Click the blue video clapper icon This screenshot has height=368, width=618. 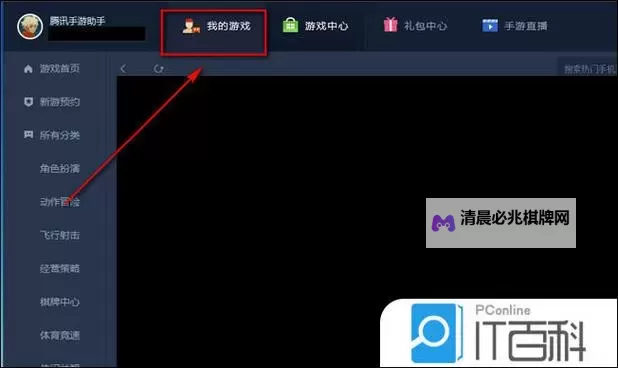point(490,26)
